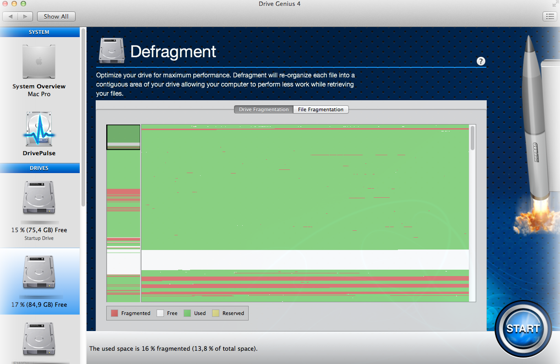This screenshot has height=364, width=560.
Task: Click the large free white band in map
Action: tap(305, 260)
